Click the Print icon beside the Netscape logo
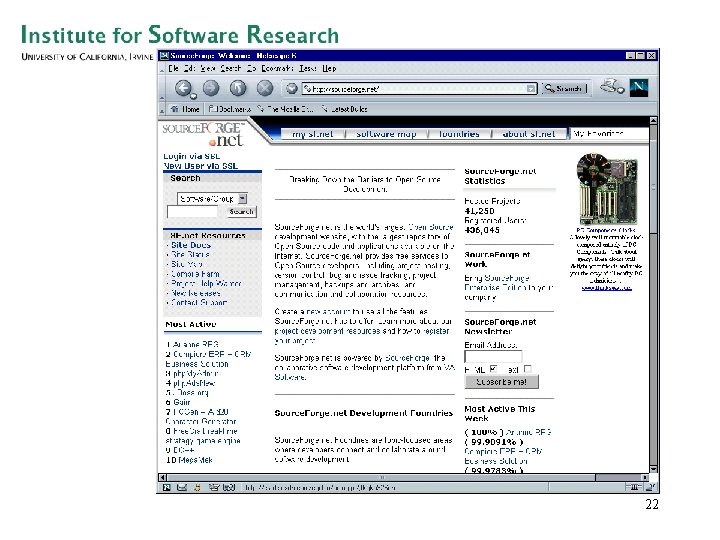This screenshot has width=720, height=540. point(610,86)
